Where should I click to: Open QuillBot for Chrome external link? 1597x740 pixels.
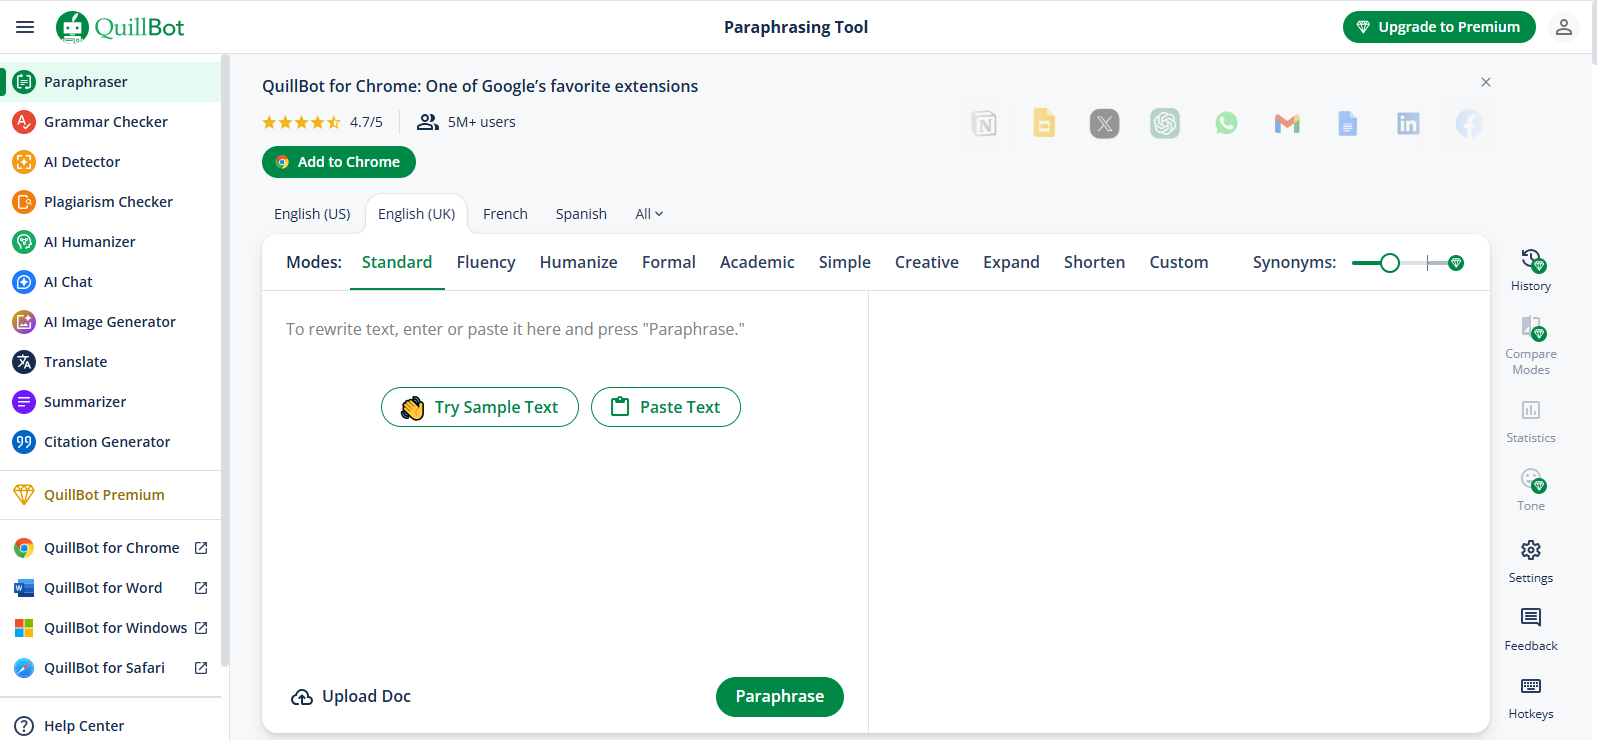point(110,548)
